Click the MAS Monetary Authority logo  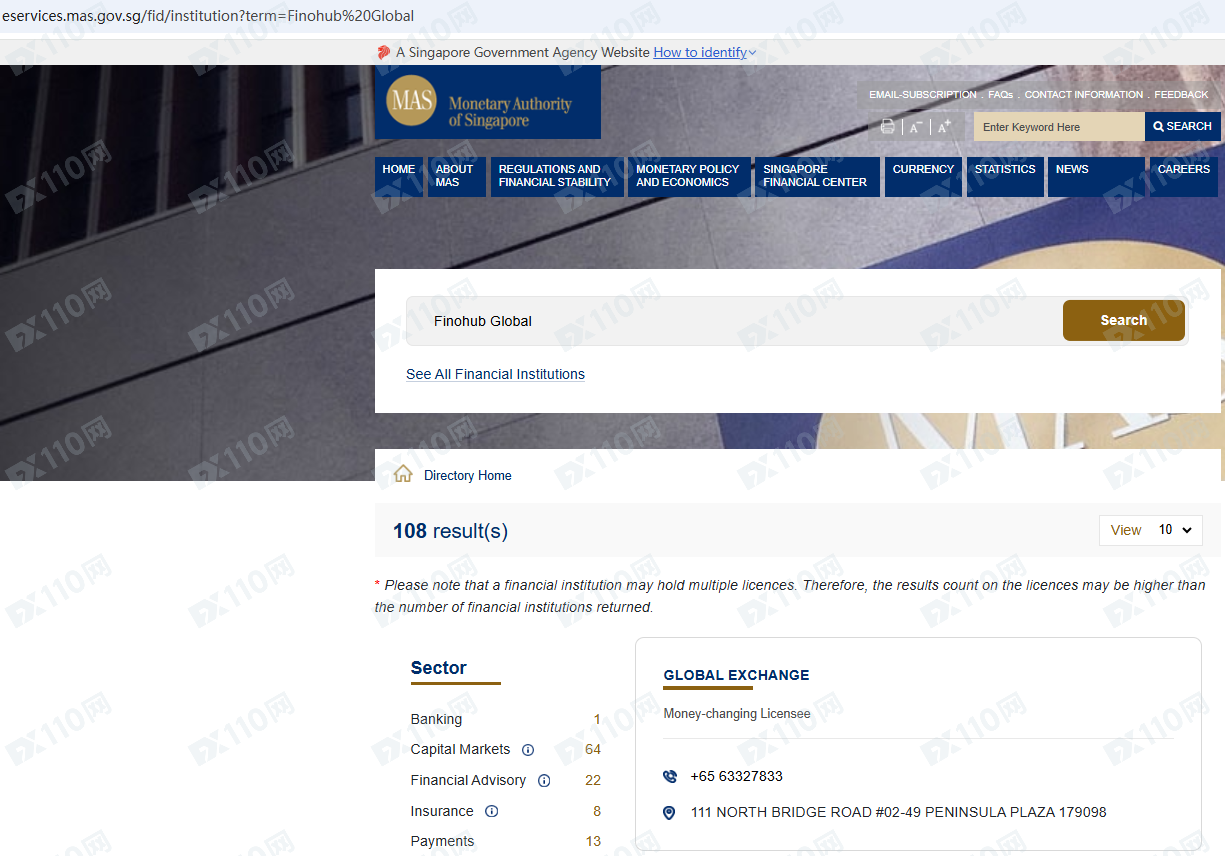487,103
